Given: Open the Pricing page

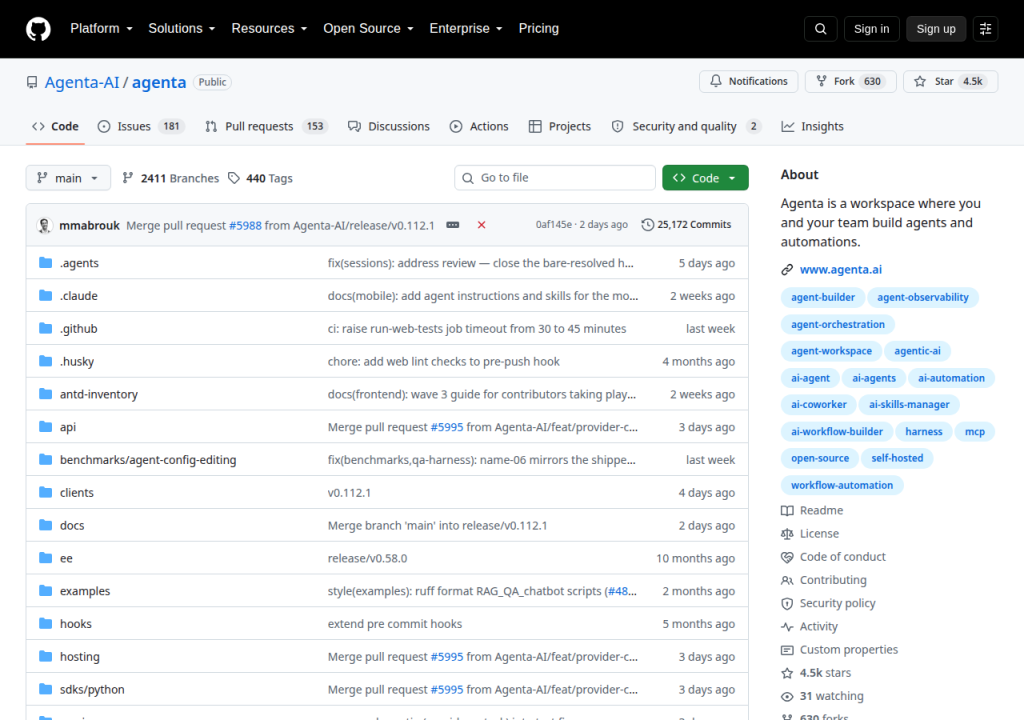Looking at the screenshot, I should (x=539, y=29).
